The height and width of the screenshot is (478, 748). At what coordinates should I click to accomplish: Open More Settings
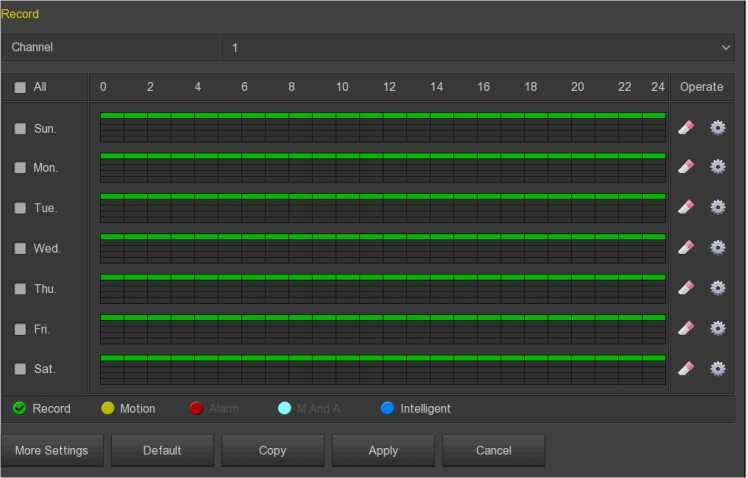pos(51,451)
